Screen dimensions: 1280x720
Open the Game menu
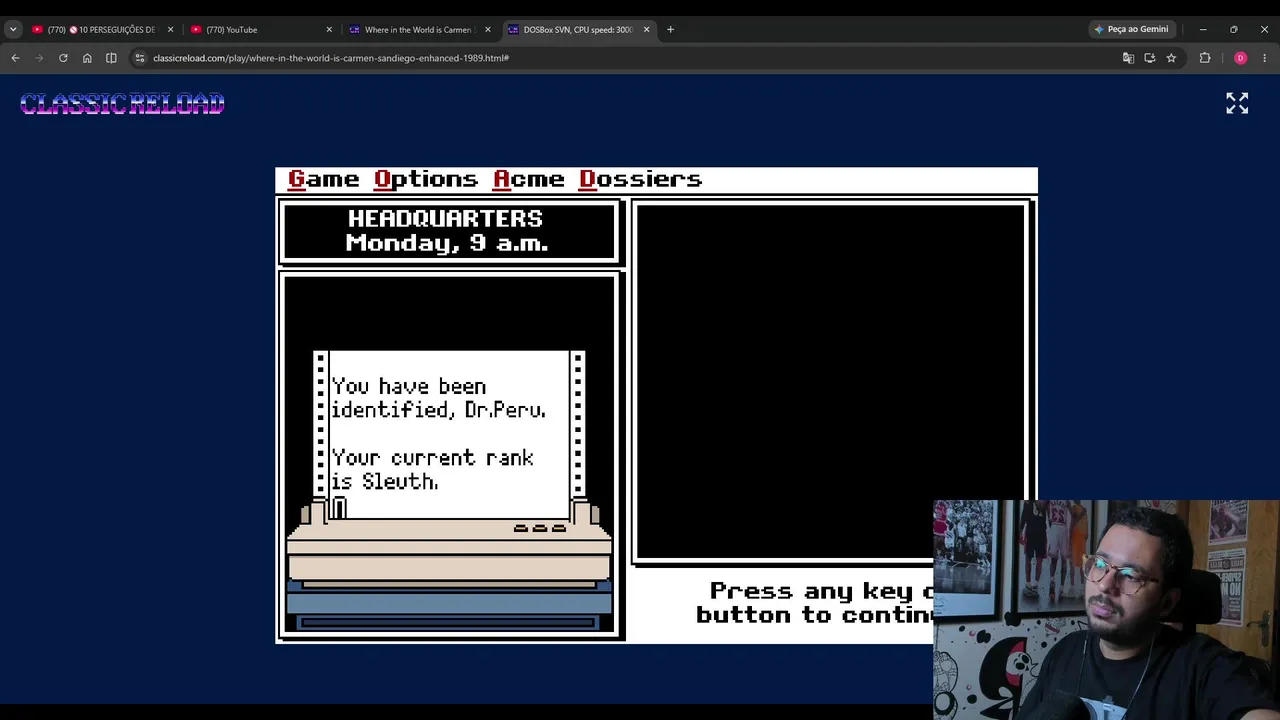(x=323, y=179)
